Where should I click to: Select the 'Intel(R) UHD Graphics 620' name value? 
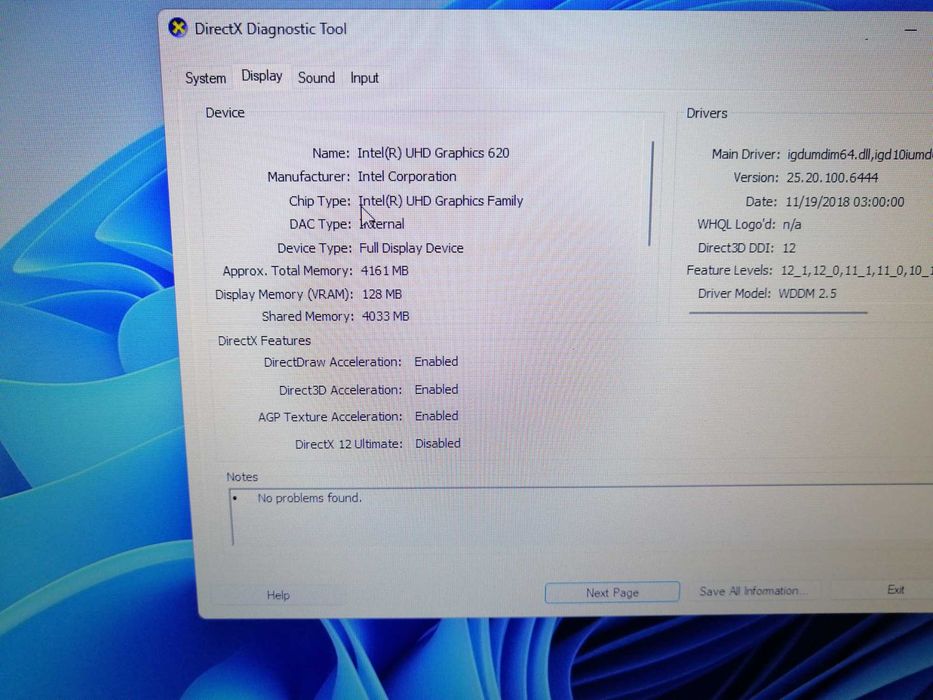coord(433,153)
